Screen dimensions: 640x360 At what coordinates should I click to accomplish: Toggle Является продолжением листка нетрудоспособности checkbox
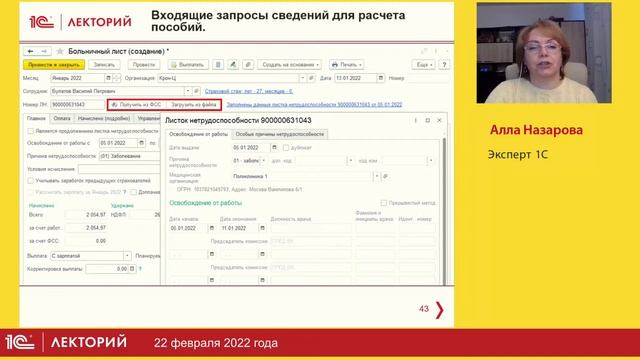tap(31, 131)
